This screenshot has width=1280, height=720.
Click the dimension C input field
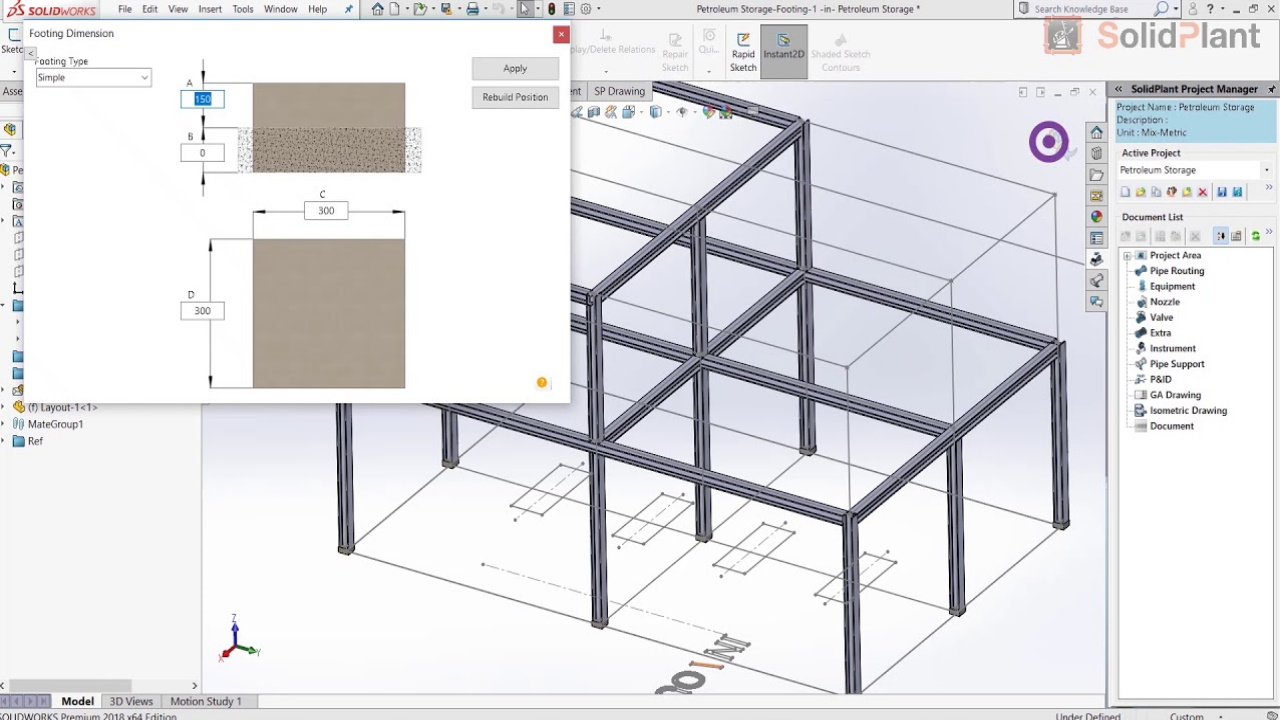click(x=326, y=211)
